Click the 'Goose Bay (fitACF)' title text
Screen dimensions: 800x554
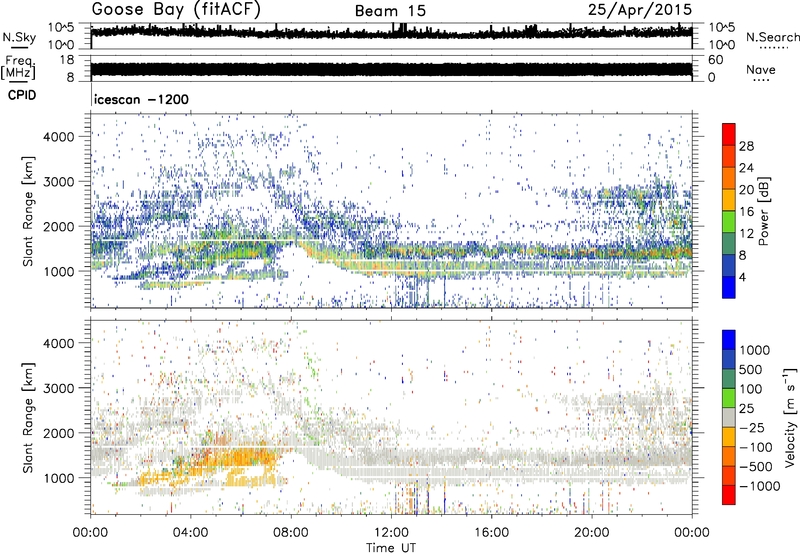[x=176, y=10]
